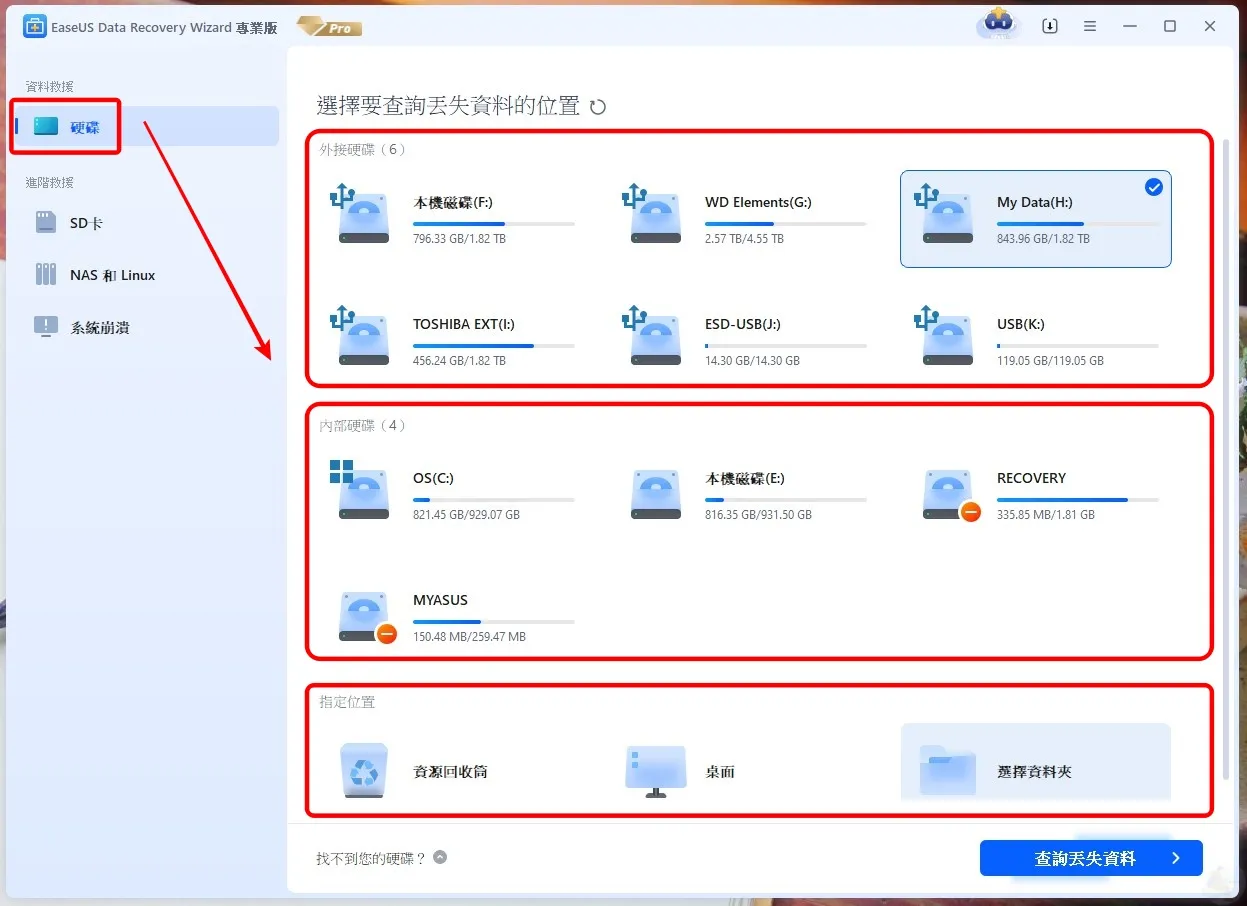This screenshot has height=906, width=1247.
Task: Click the text 843.96 GB/1.82 TB
Action: (1043, 239)
